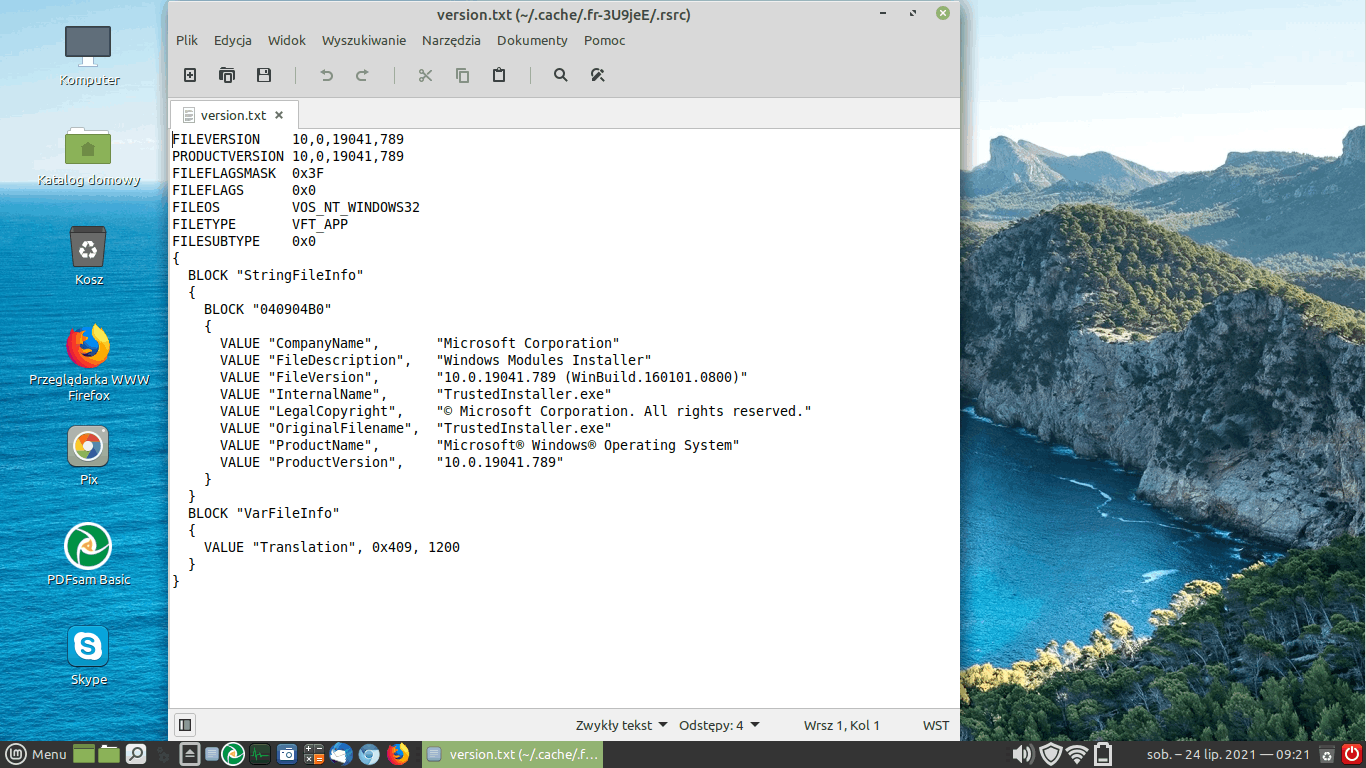Cut selection using scissors icon
The height and width of the screenshot is (768, 1366).
coord(425,75)
